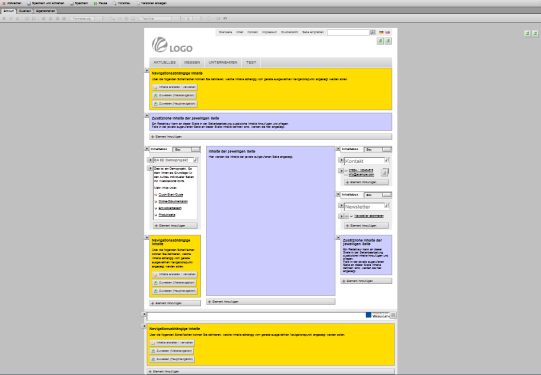Image resolution: width=541 pixels, height=375 pixels.
Task: Select the English flag language icon
Action: [387, 32]
